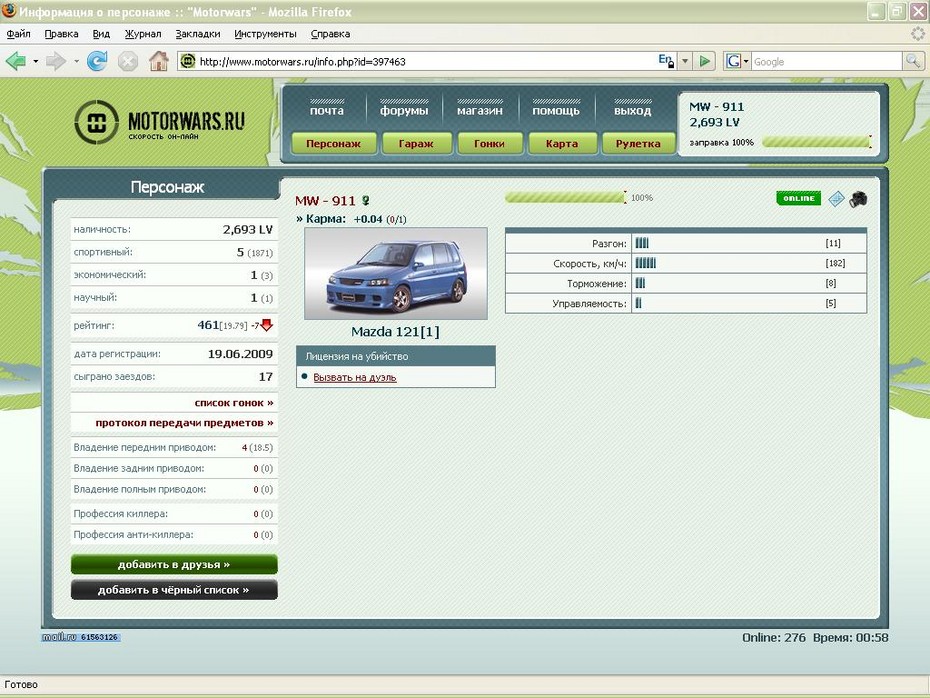
Task: Click the red down rating arrow
Action: [x=266, y=325]
